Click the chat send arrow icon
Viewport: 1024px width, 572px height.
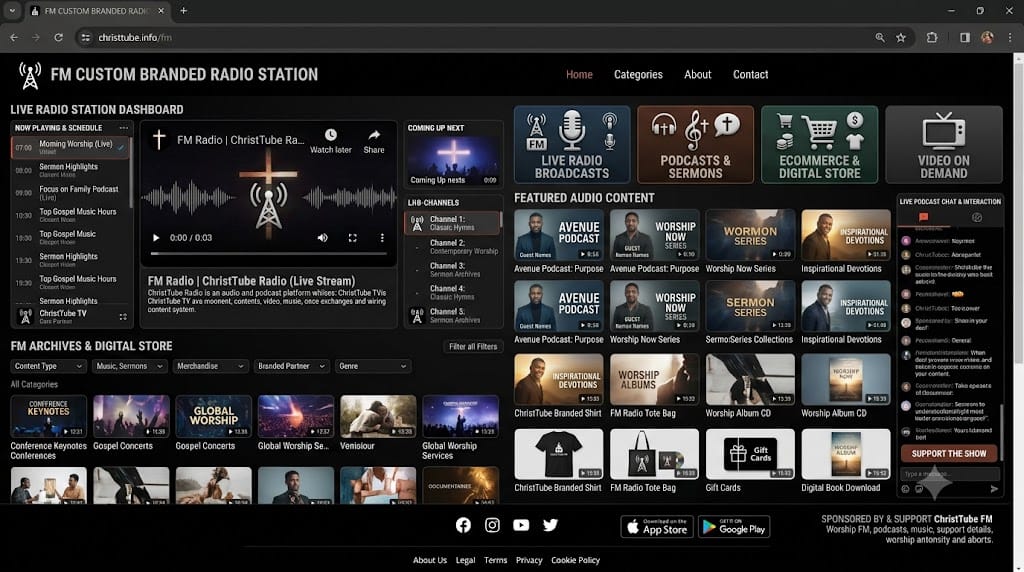(x=994, y=488)
